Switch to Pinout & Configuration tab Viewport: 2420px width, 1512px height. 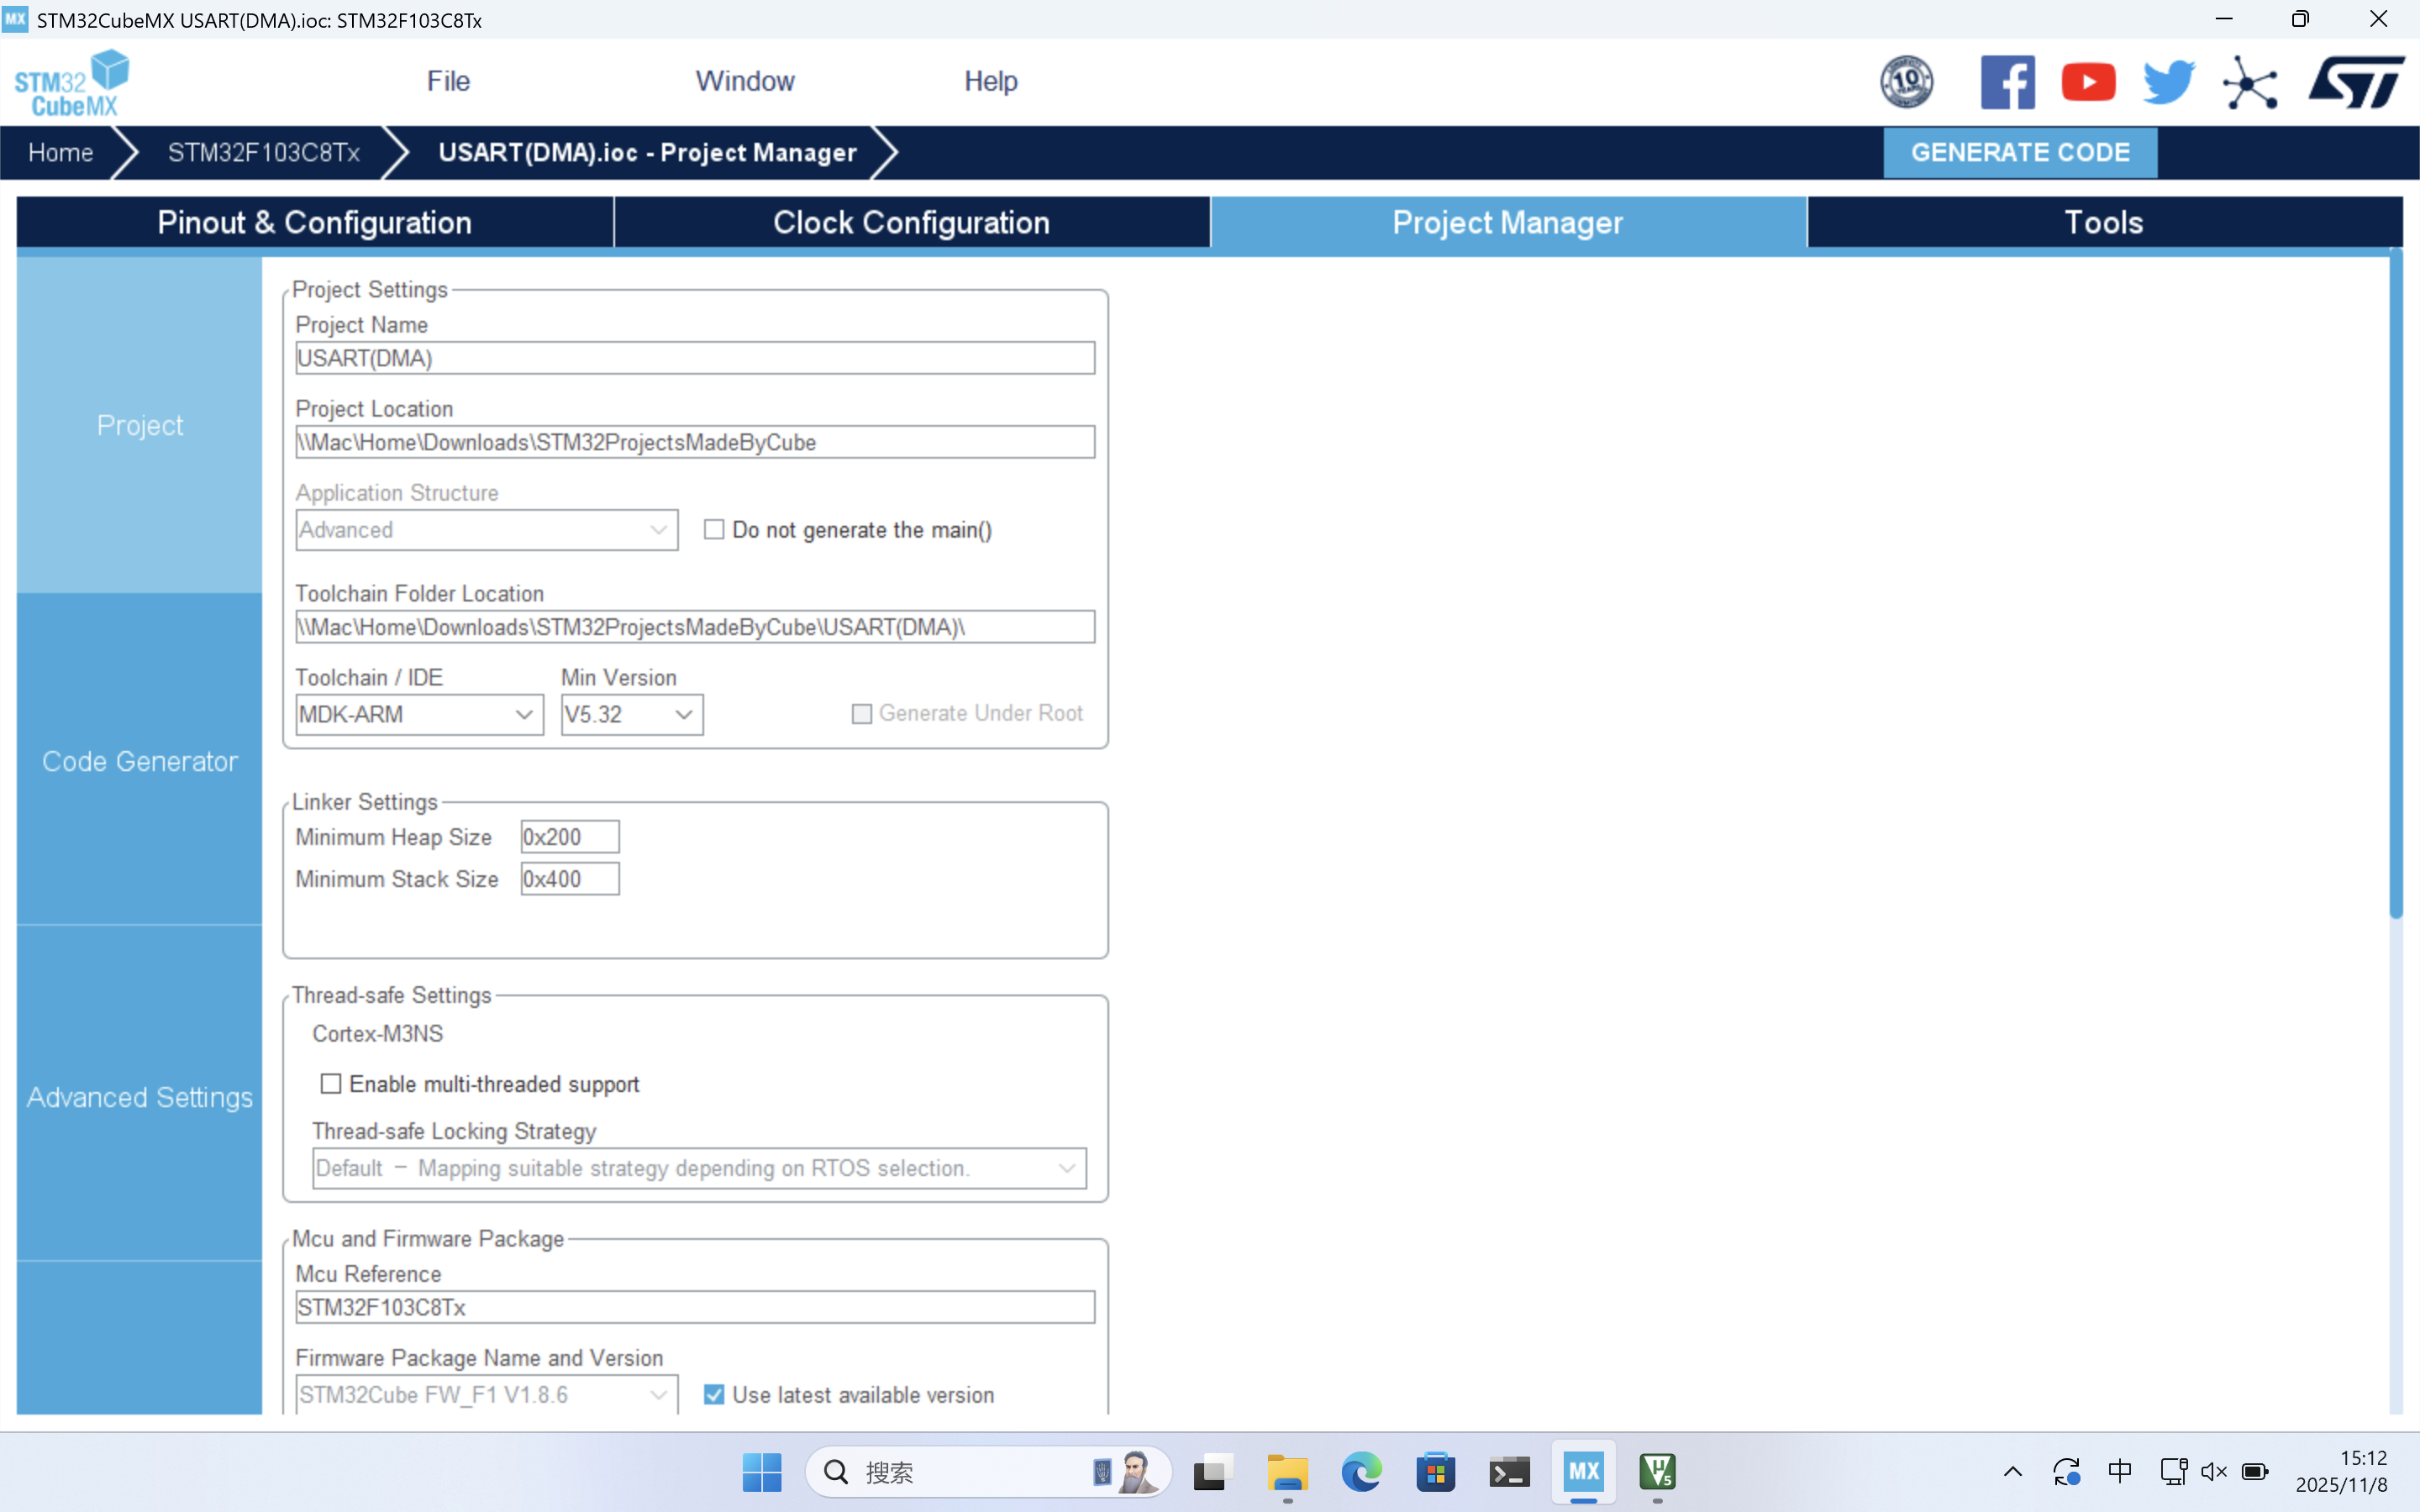[x=315, y=222]
